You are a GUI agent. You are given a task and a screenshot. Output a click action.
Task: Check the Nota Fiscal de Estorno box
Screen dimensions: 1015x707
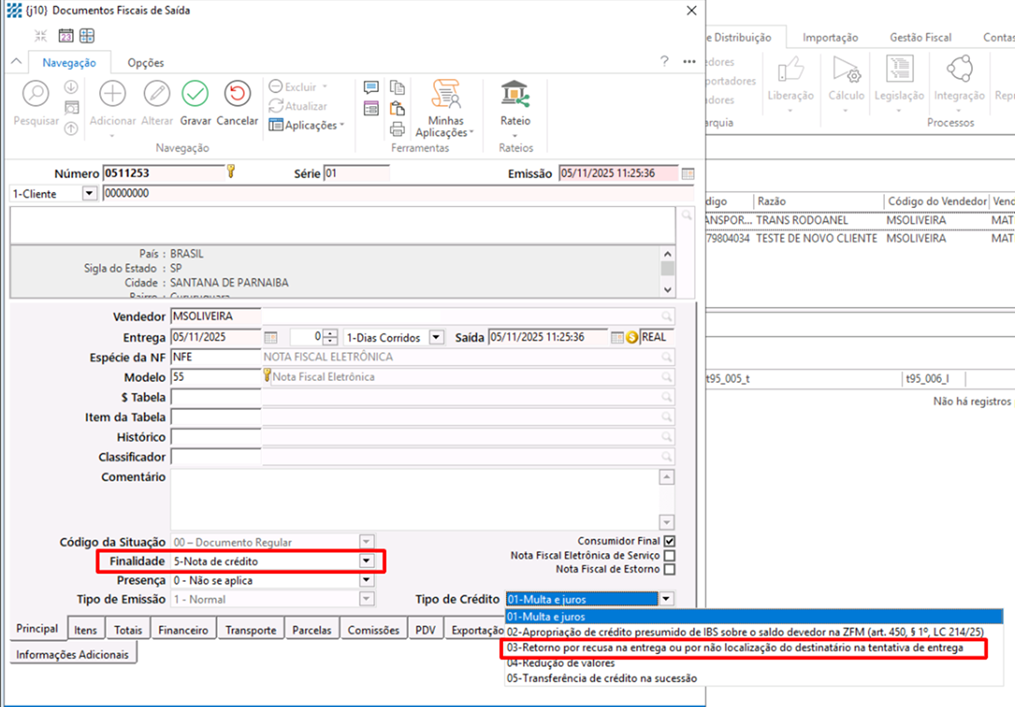pos(669,569)
